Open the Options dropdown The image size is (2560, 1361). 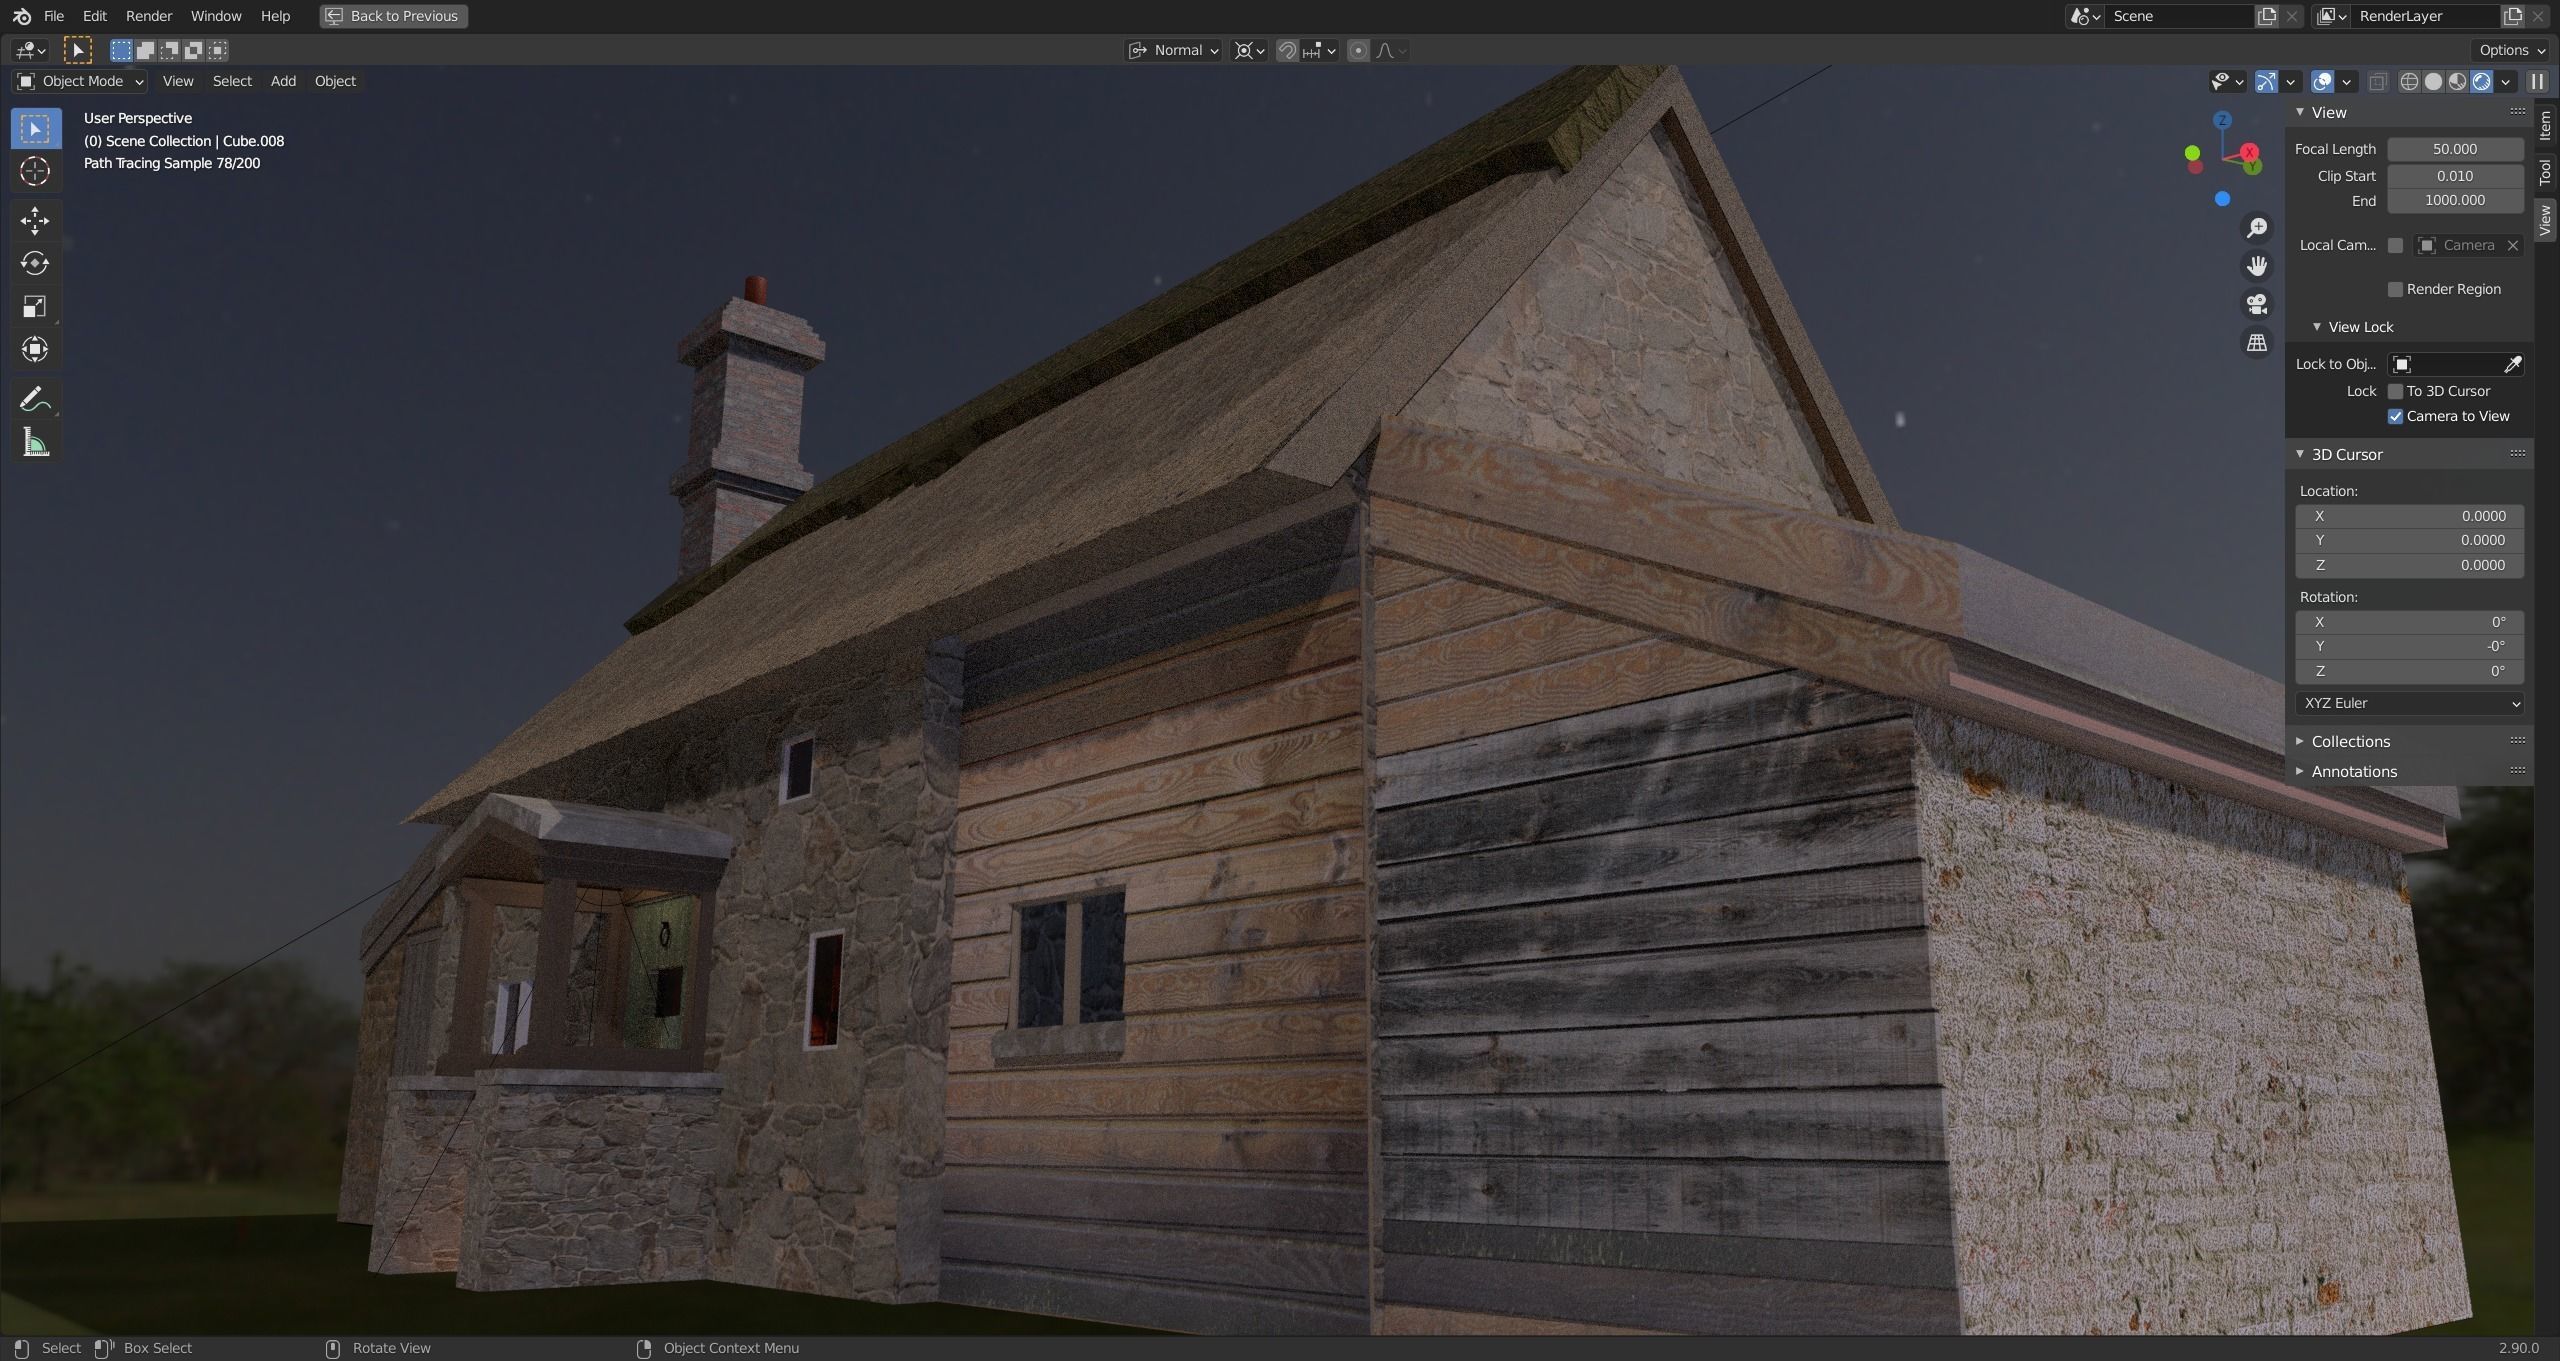click(x=2512, y=50)
